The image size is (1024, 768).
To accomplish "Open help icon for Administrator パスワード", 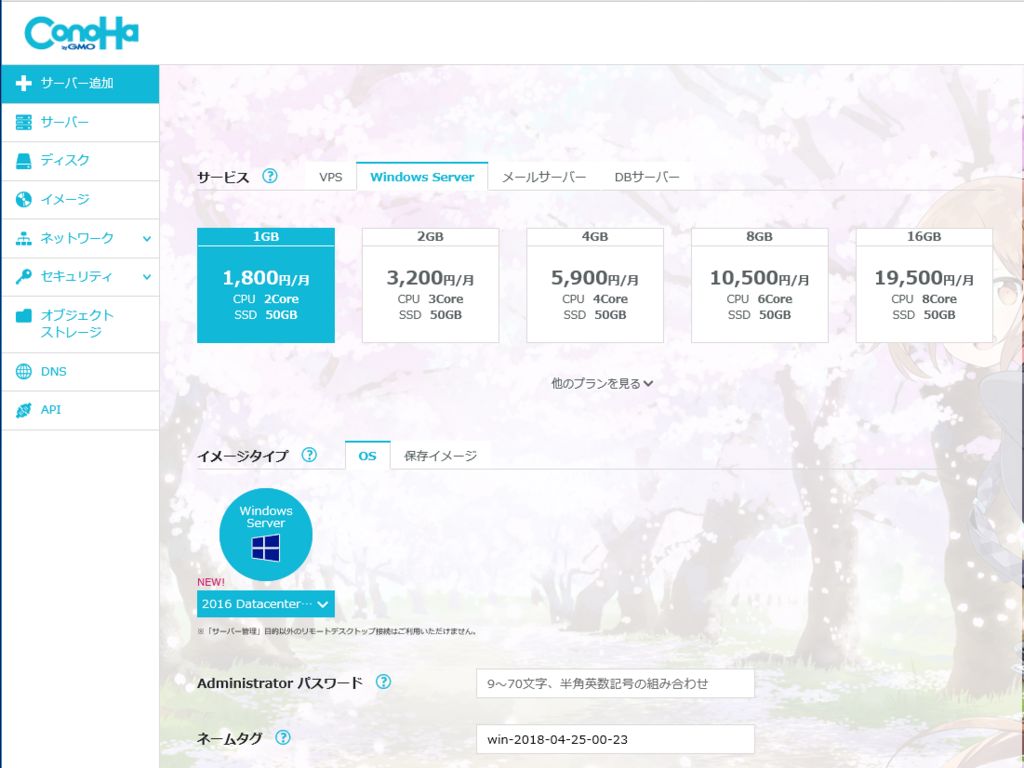I will click(383, 682).
